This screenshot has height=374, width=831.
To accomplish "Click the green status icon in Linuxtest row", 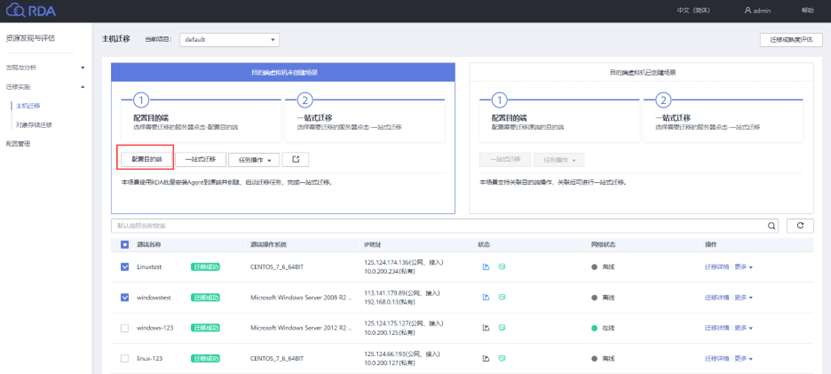I will 502,267.
